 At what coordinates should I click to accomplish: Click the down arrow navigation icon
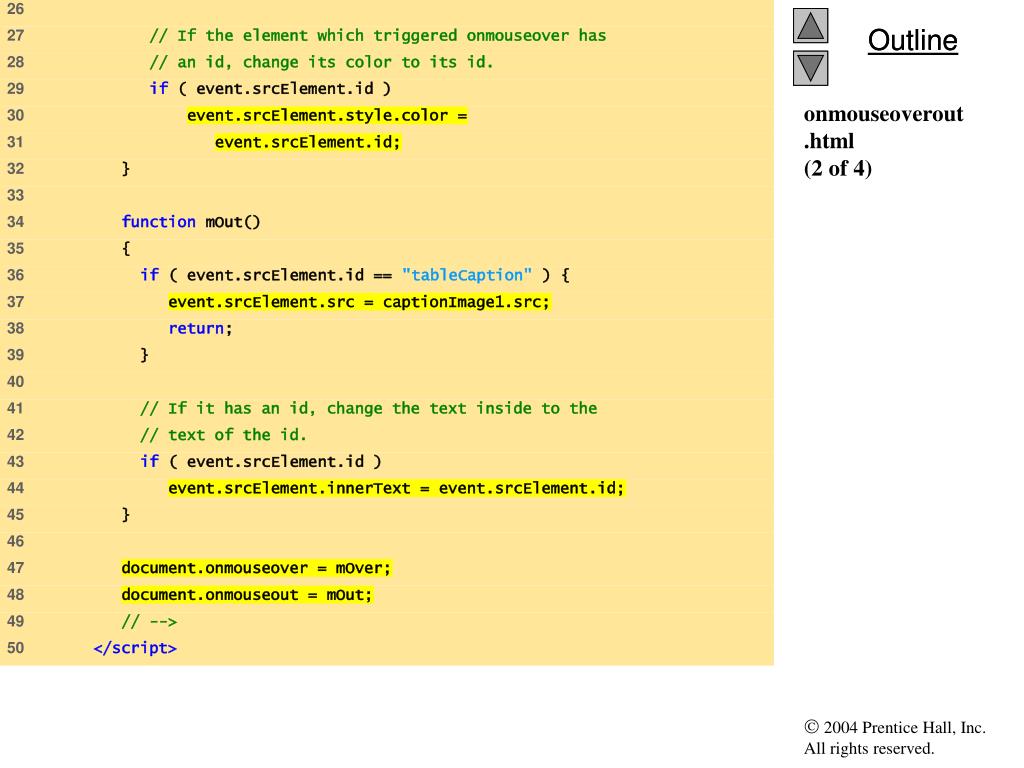[810, 69]
